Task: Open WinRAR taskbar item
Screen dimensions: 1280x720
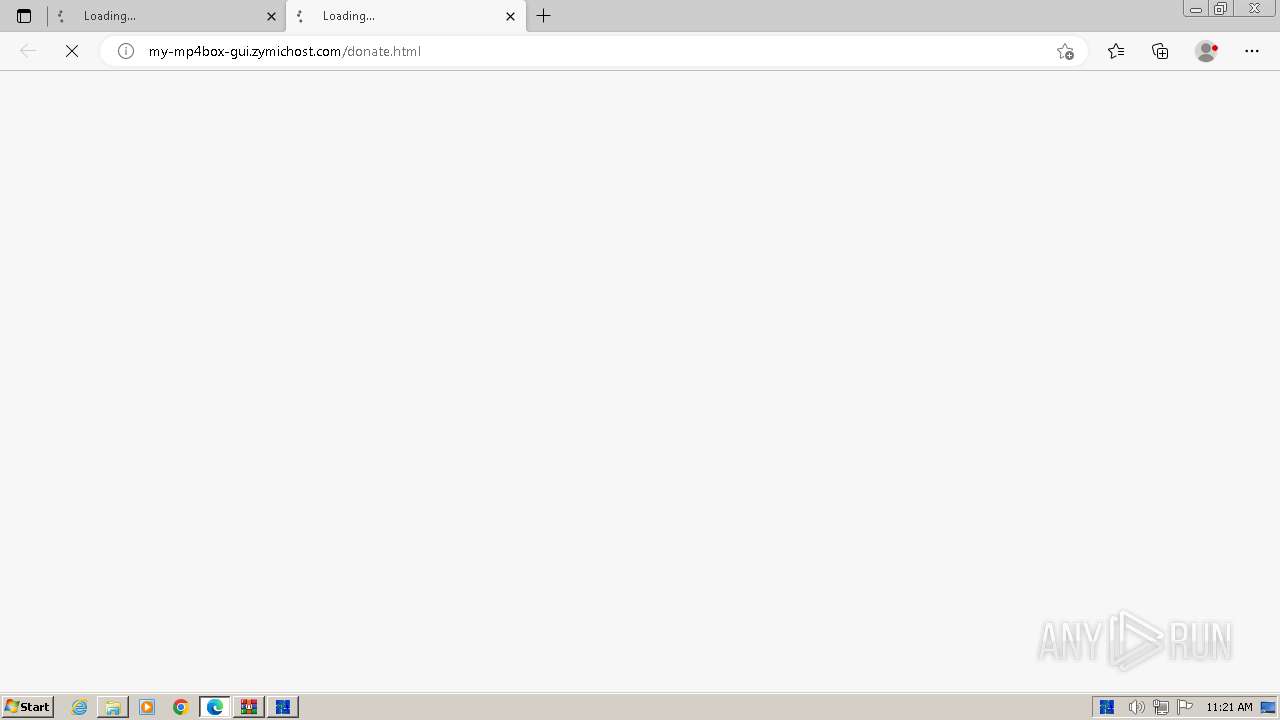Action: 249,707
